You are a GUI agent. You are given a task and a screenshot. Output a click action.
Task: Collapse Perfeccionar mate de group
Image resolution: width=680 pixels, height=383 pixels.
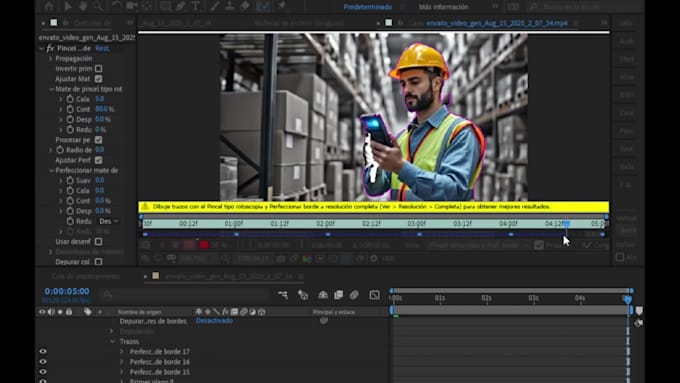click(51, 170)
